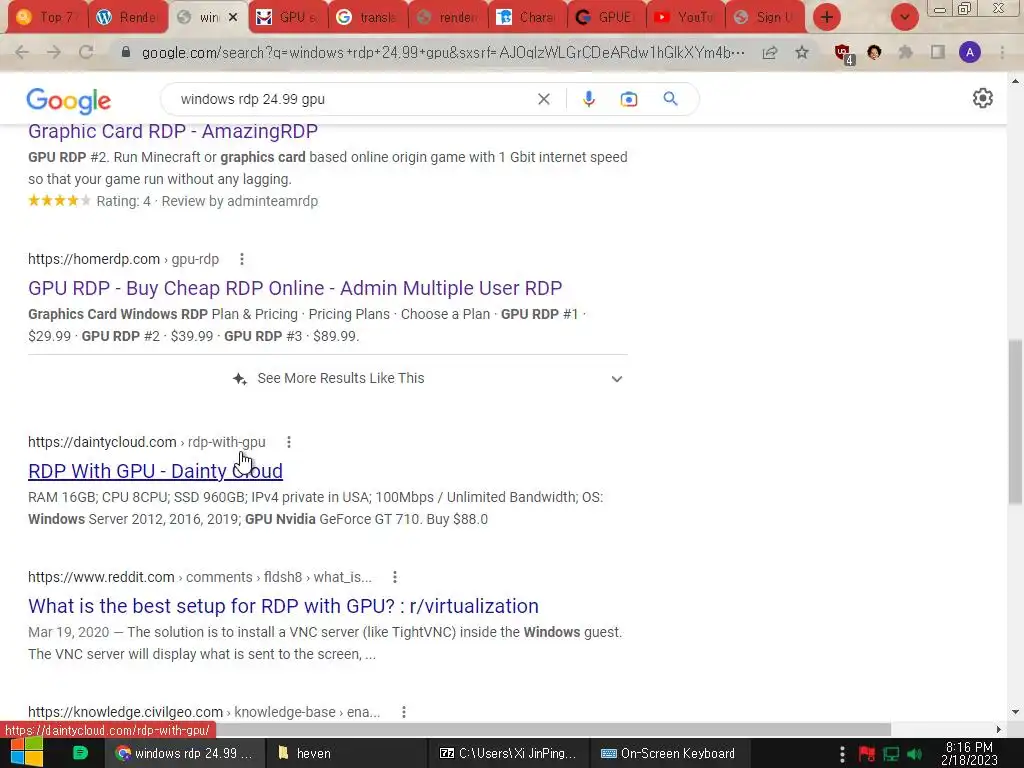Switch to the GPU mail tab
The image size is (1024, 768).
tap(288, 18)
